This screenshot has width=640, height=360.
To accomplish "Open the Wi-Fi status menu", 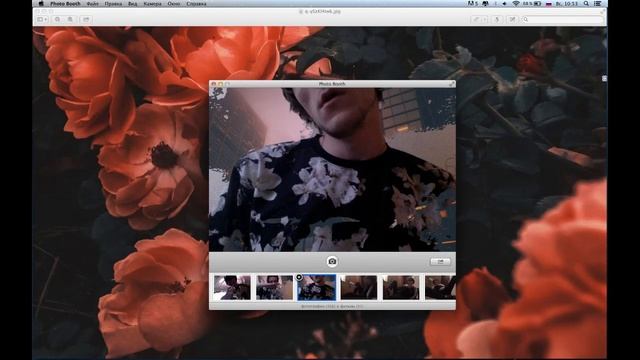I will (516, 3).
